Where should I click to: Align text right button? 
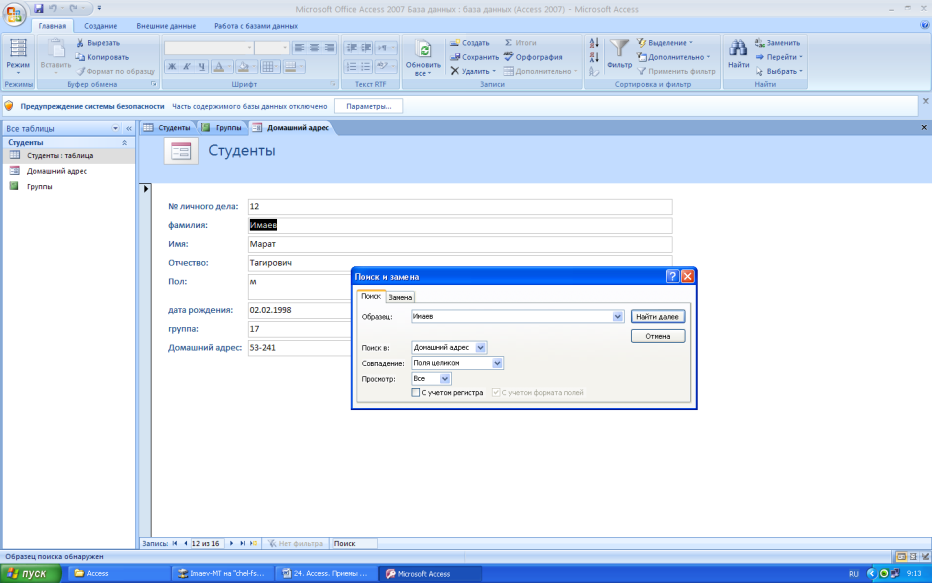point(329,48)
